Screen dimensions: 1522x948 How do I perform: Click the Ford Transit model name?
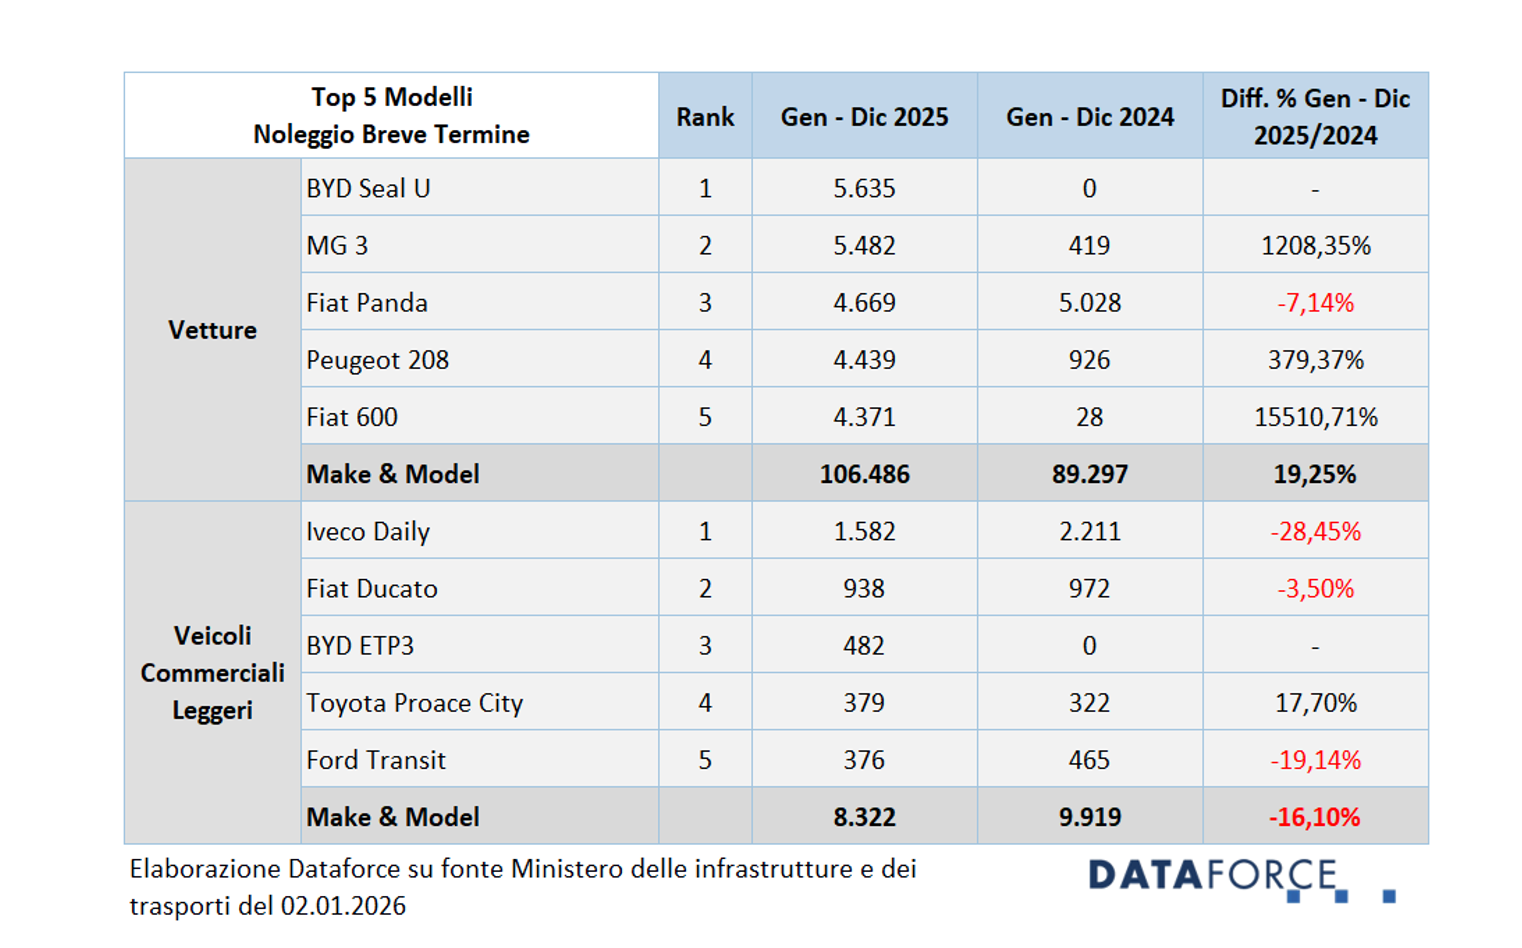tap(376, 760)
